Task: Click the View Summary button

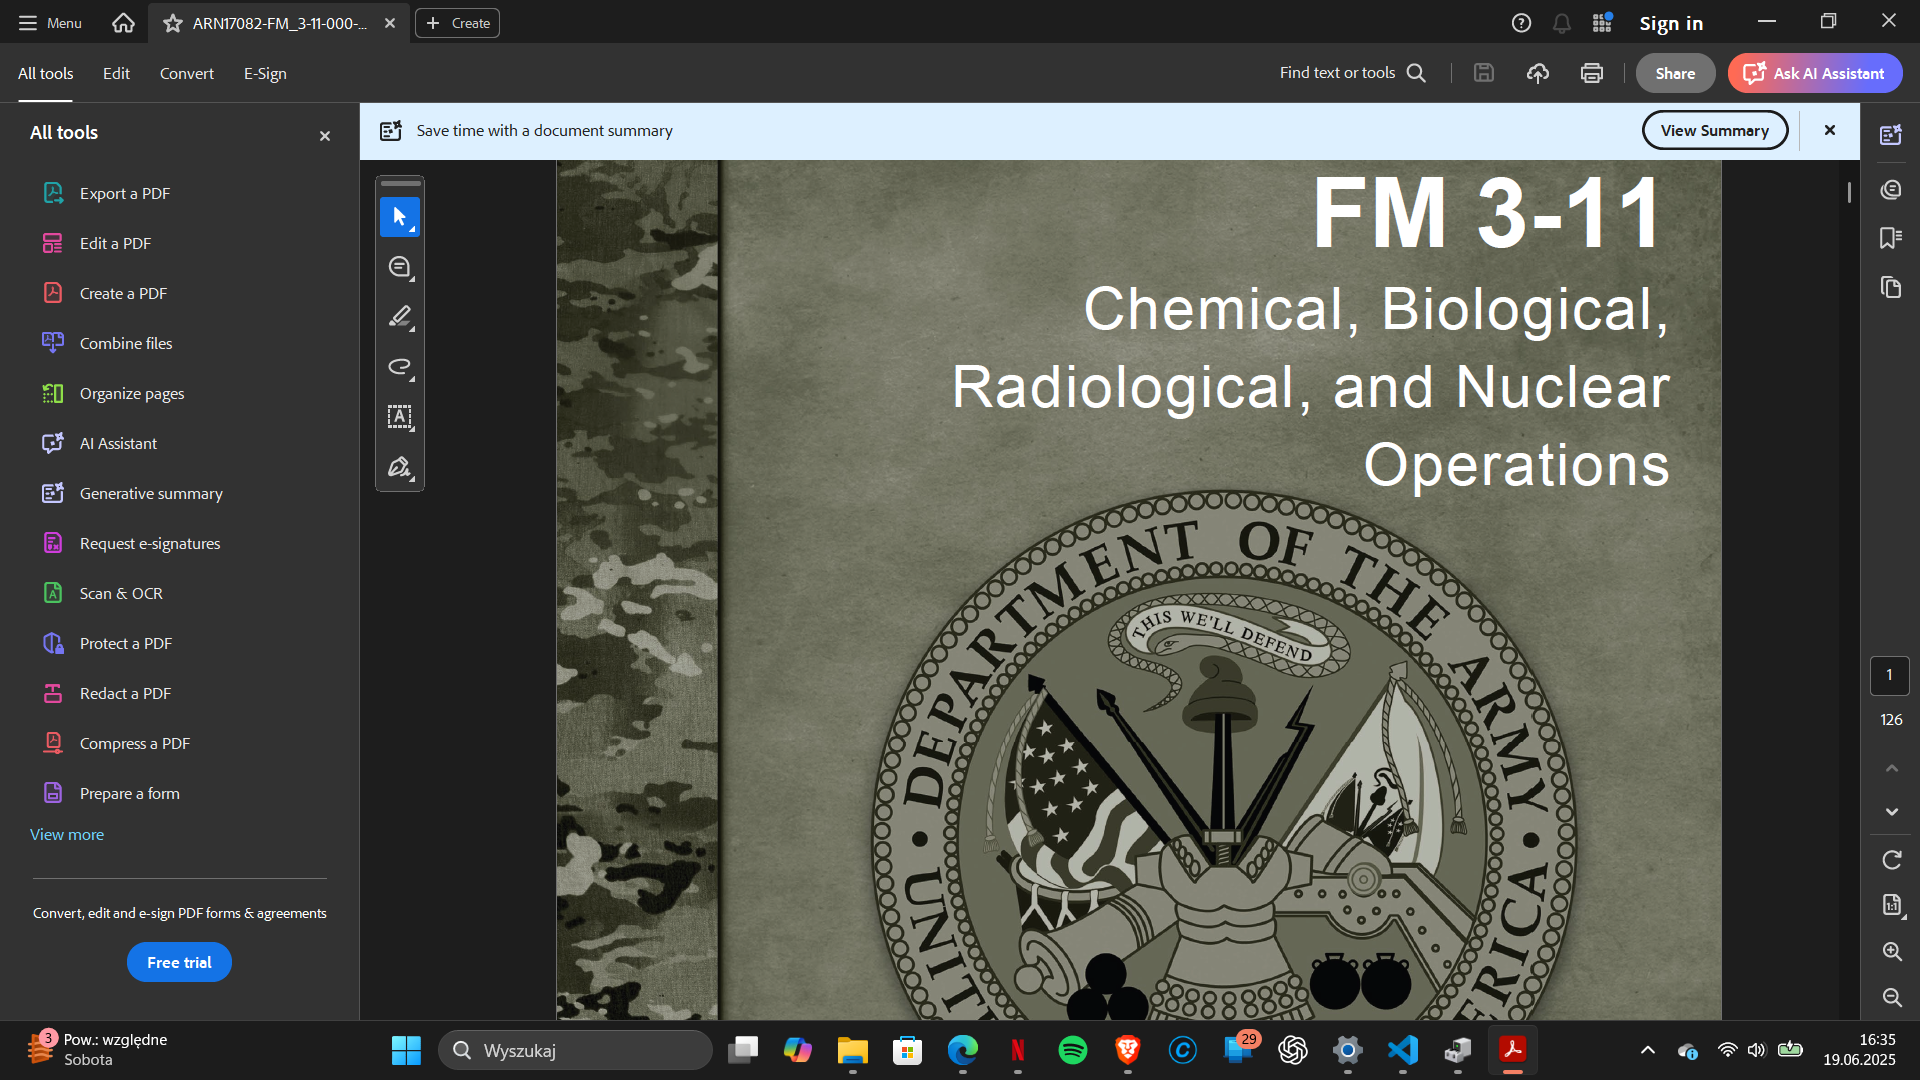Action: (1715, 130)
